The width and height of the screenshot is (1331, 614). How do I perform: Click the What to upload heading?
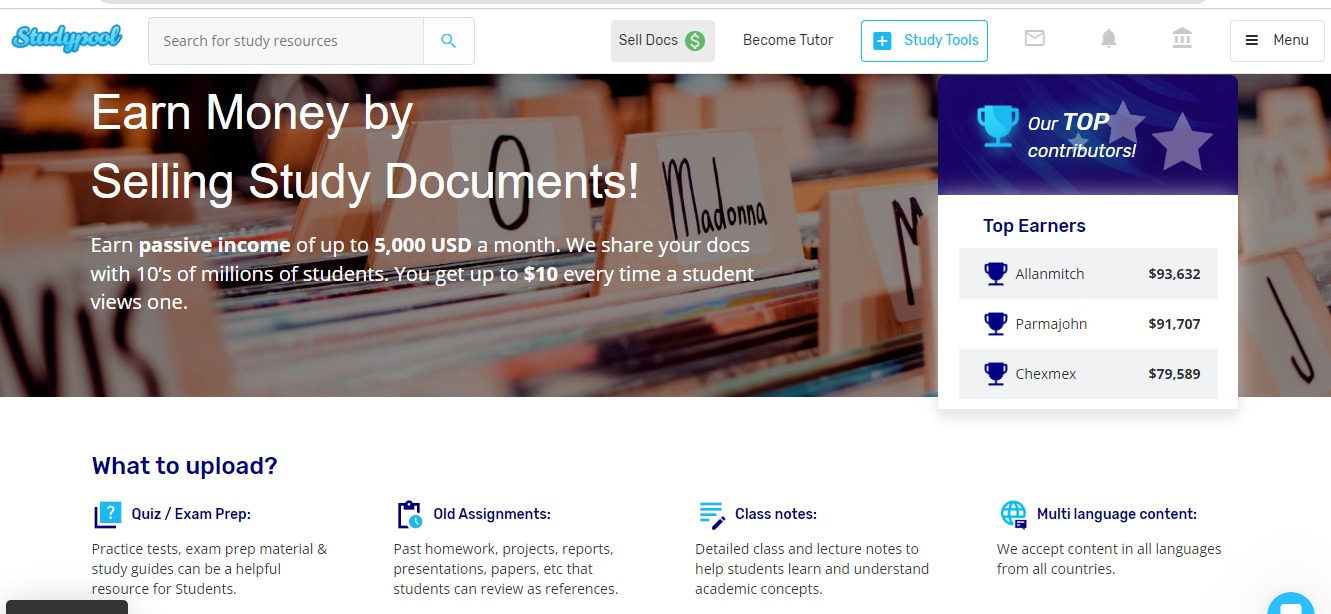pos(185,466)
